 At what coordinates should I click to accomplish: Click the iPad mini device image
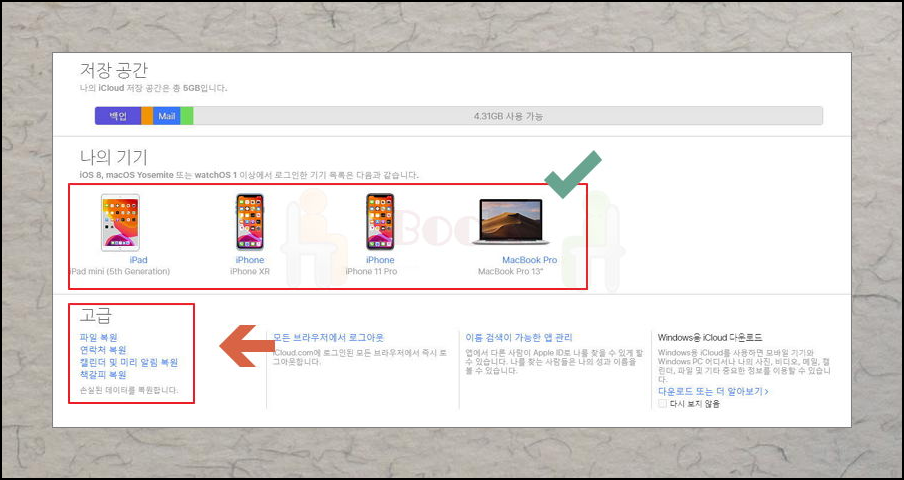click(x=120, y=222)
